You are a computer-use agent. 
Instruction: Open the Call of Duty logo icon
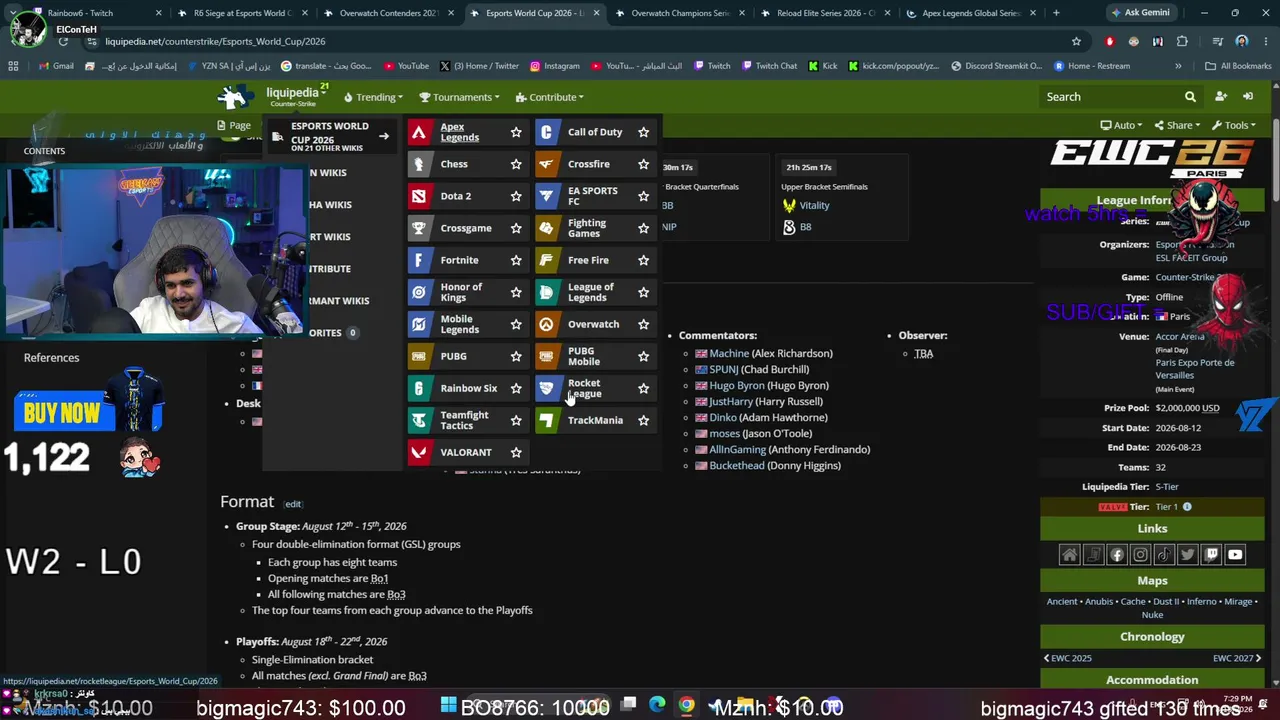(546, 132)
